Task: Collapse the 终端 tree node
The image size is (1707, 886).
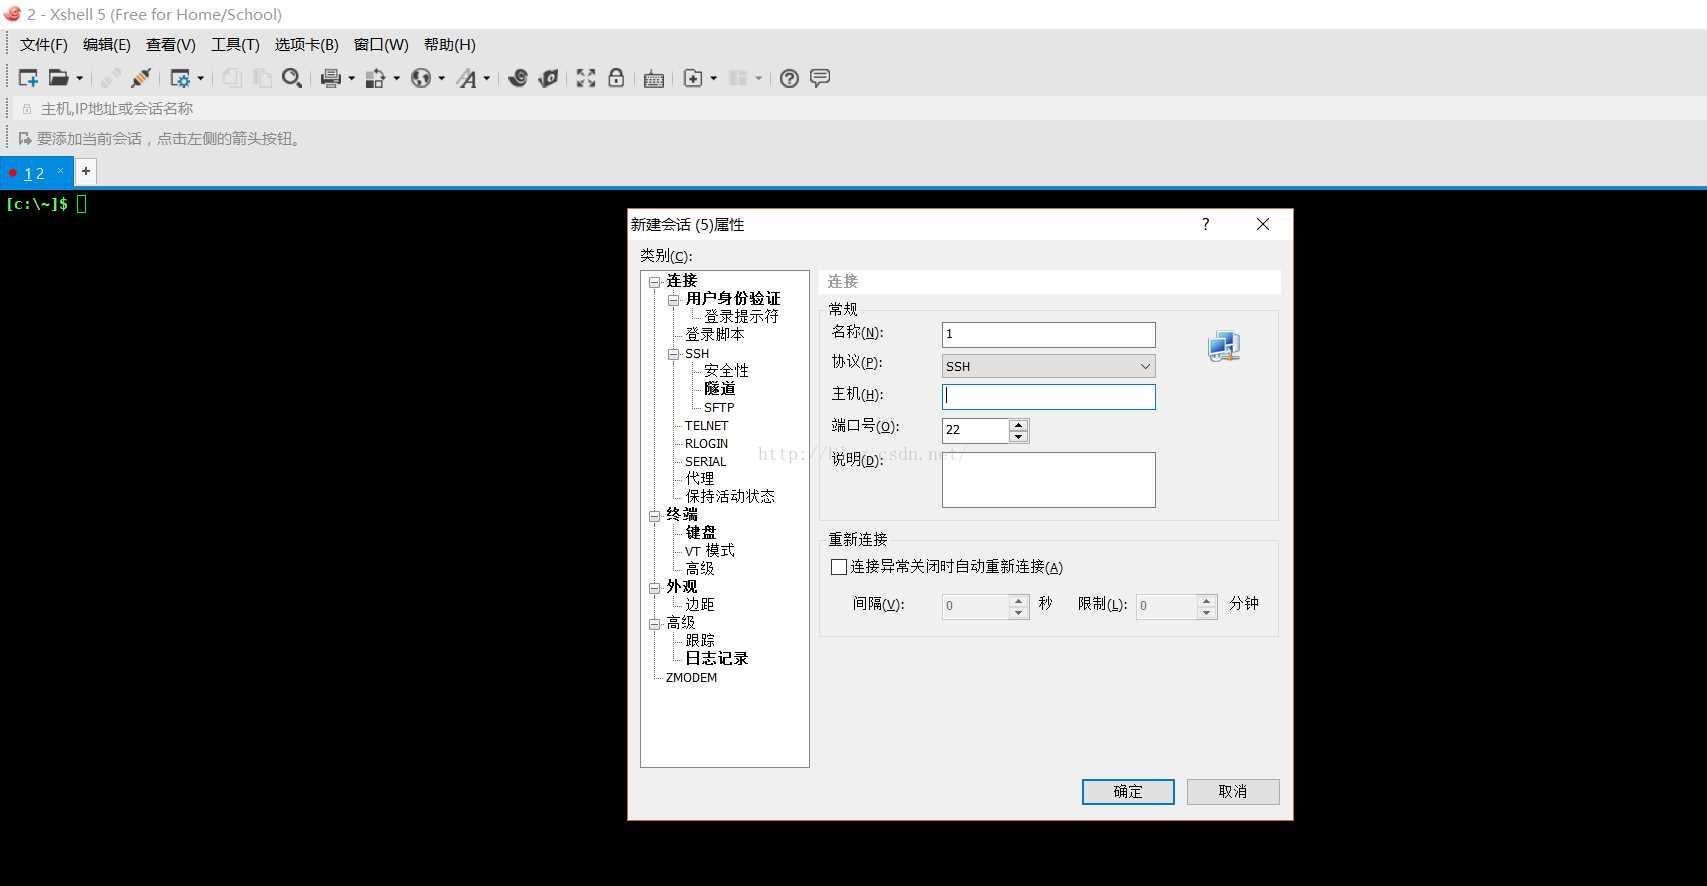Action: pos(654,516)
